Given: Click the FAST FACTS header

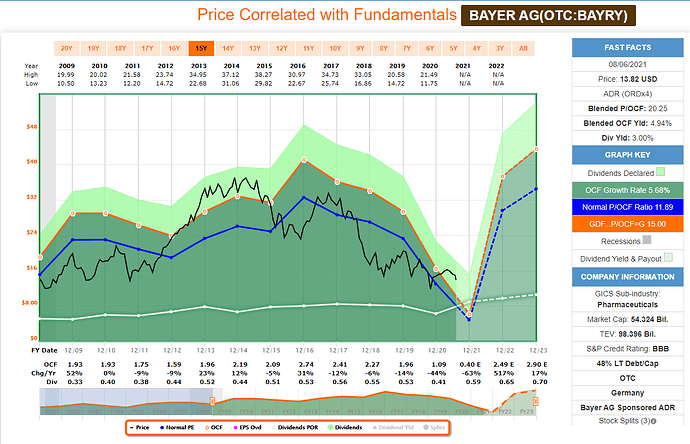Looking at the screenshot, I should [628, 48].
